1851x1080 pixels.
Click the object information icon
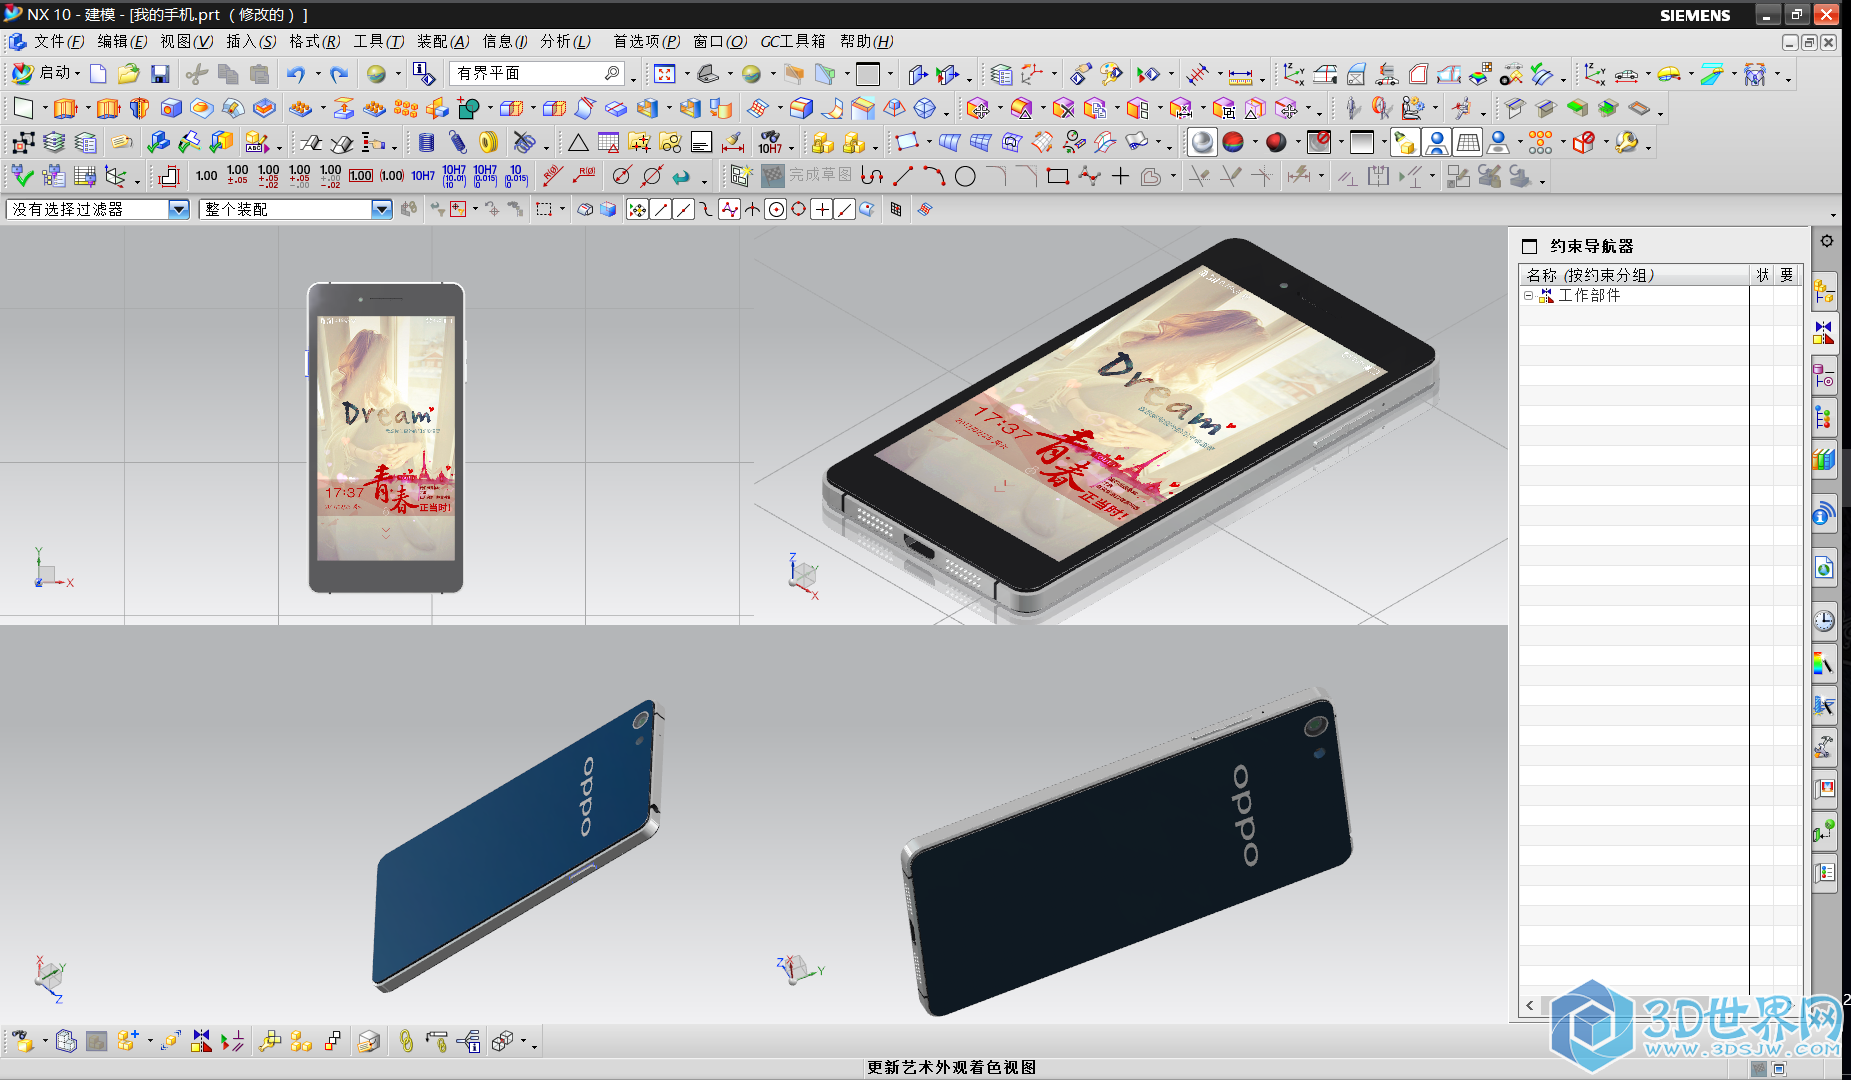424,74
